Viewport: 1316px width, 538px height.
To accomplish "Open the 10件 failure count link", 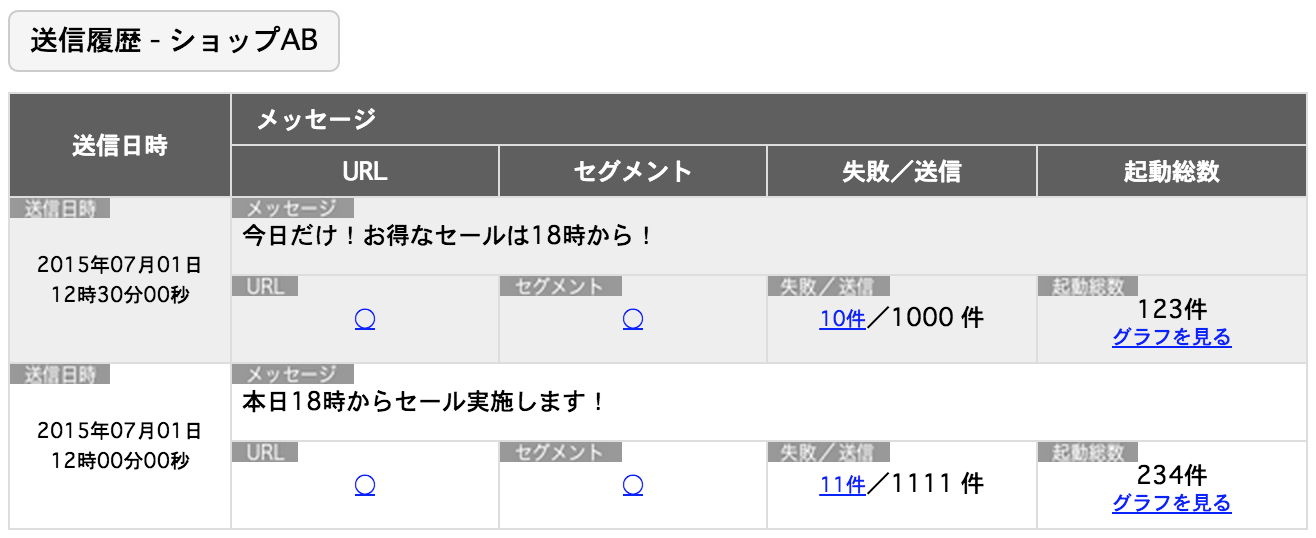I will click(842, 320).
